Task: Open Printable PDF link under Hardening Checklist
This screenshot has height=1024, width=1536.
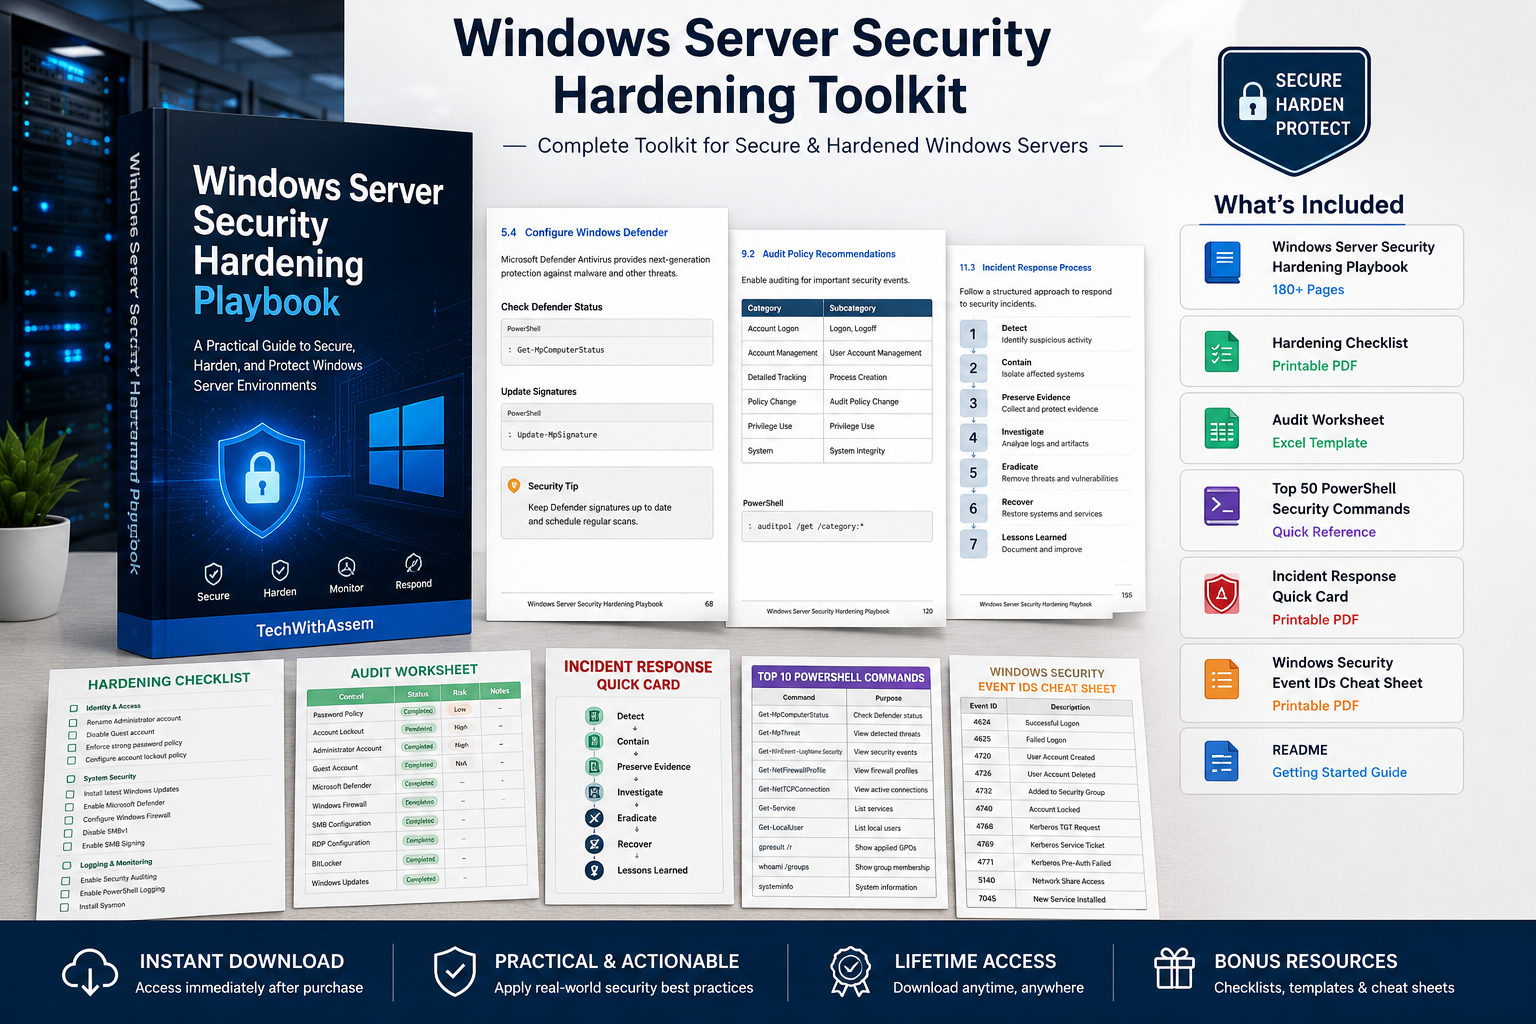Action: pos(1314,366)
